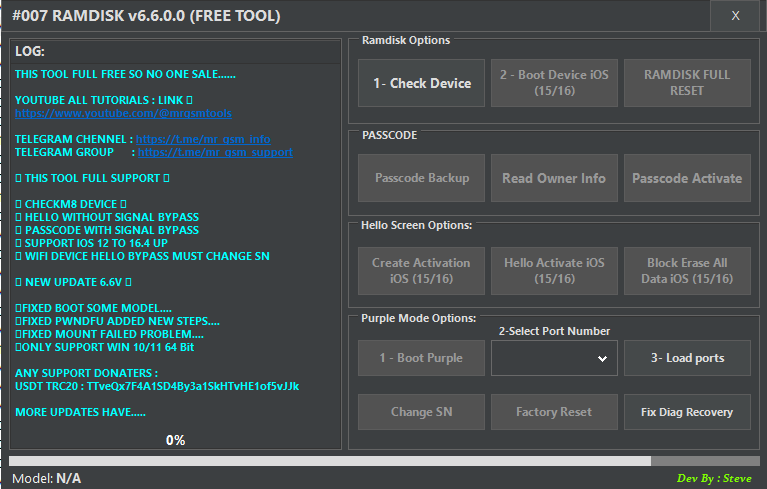This screenshot has height=489, width=767.
Task: Select Read Owner Info
Action: point(554,178)
